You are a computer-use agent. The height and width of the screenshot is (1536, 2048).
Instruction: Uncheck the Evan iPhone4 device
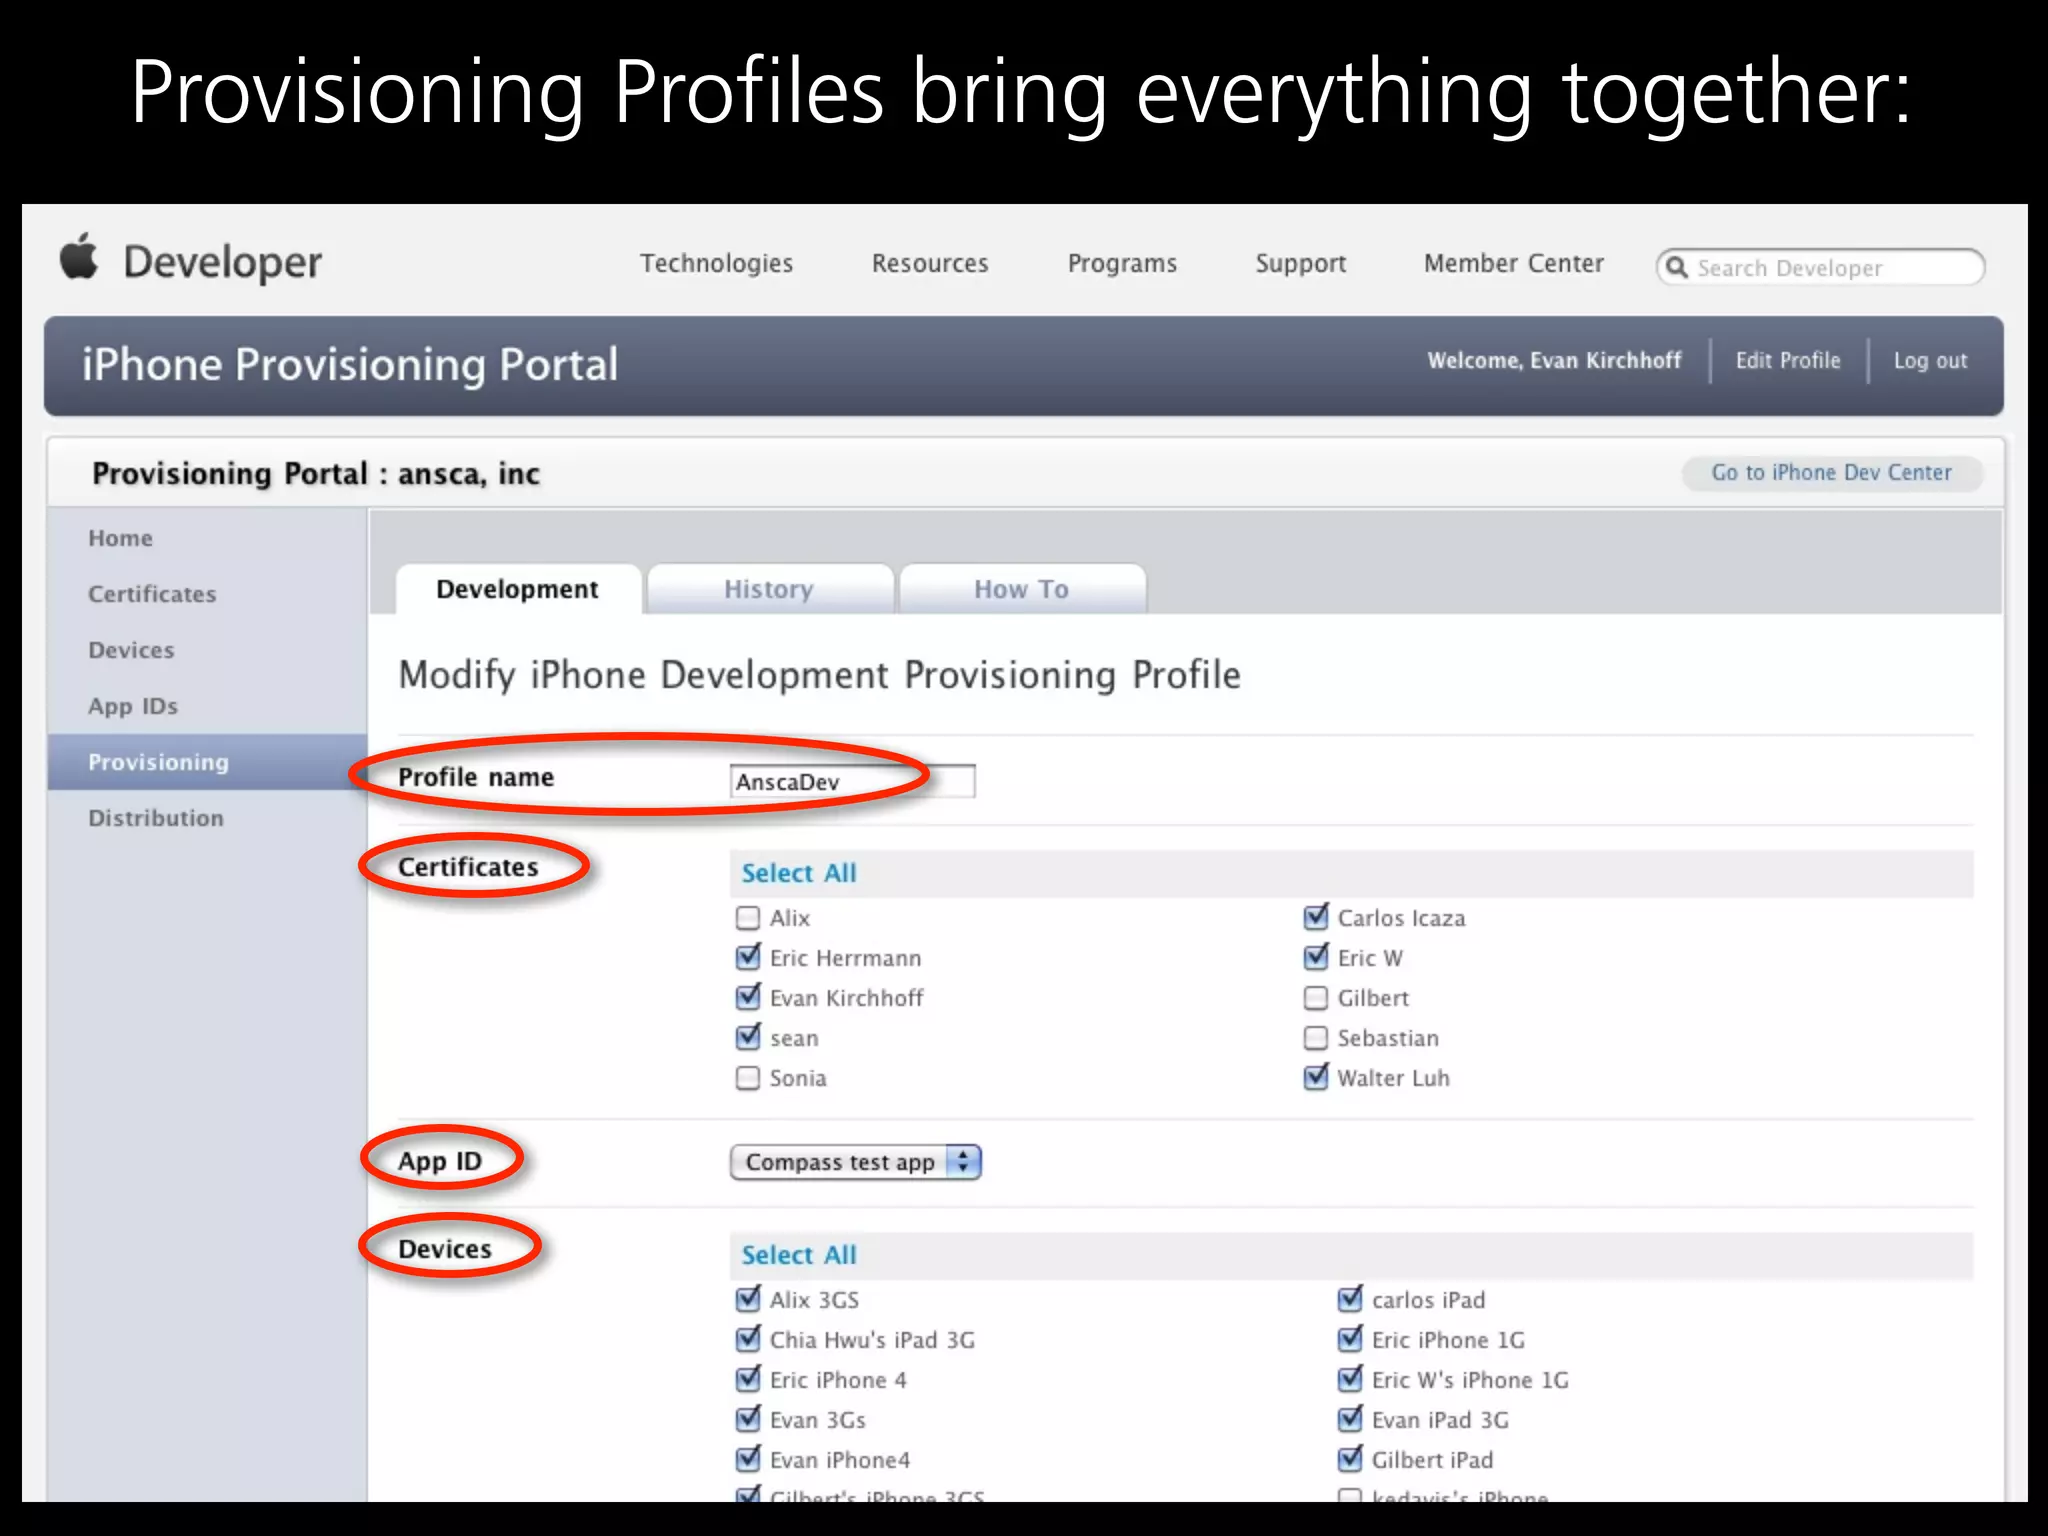tap(747, 1460)
